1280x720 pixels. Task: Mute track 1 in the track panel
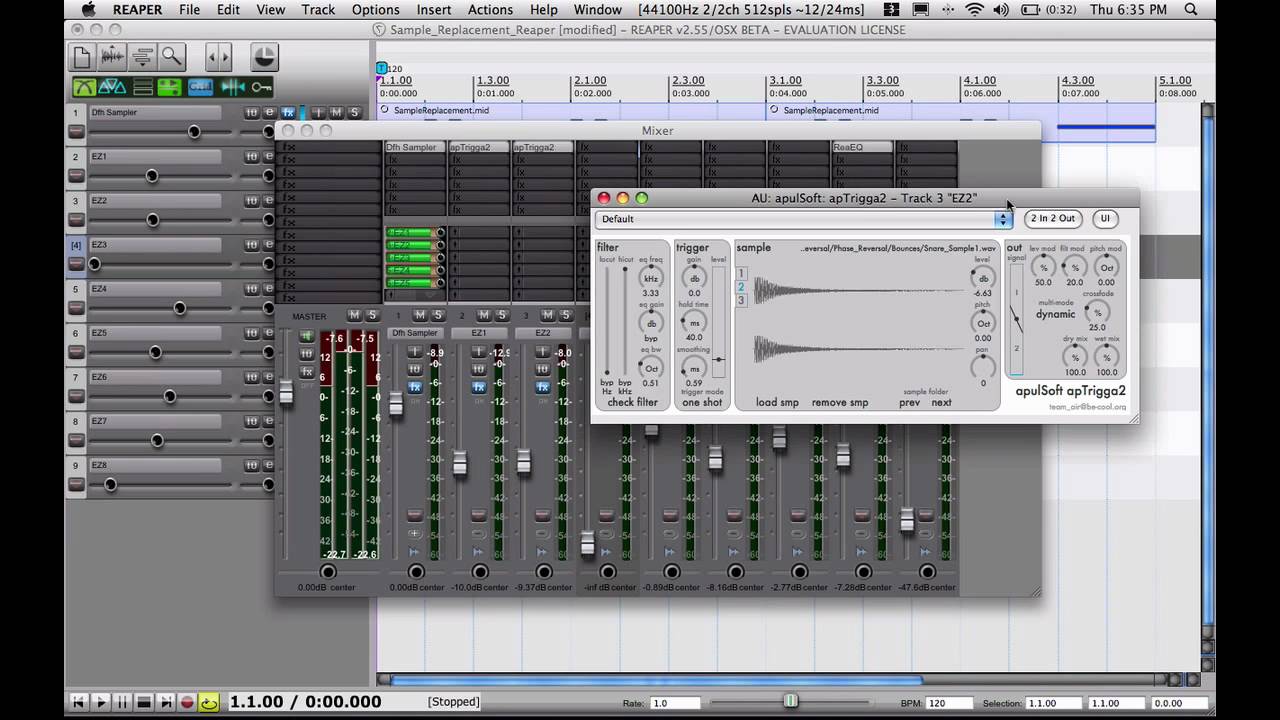pyautogui.click(x=336, y=113)
